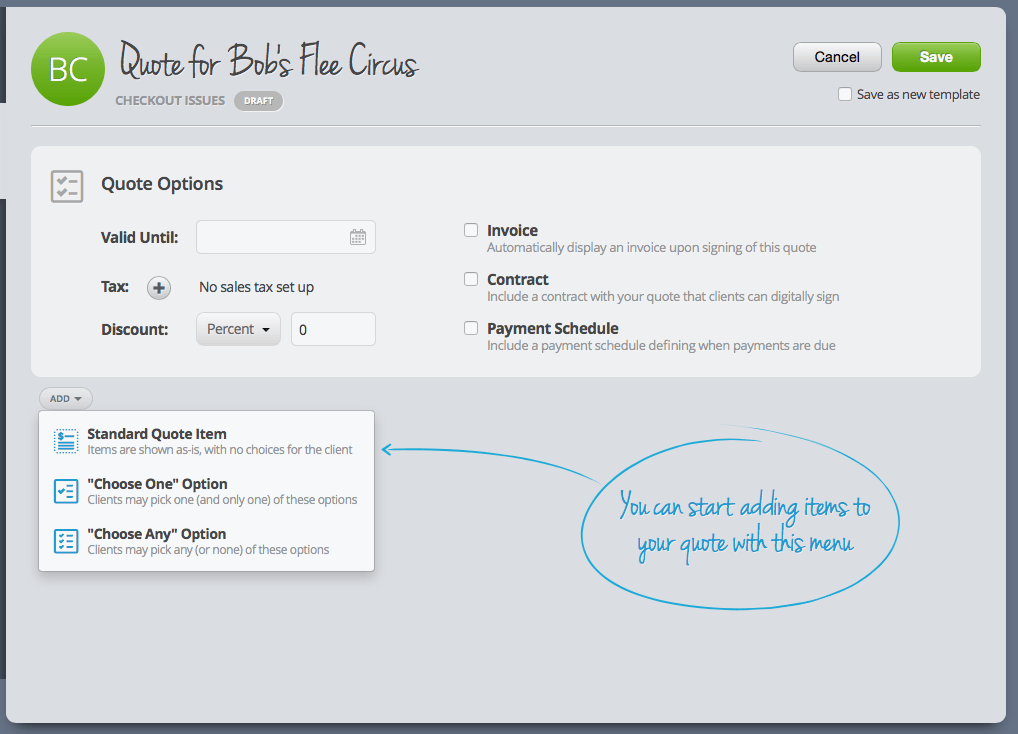Click the Standard Quote Item icon
The width and height of the screenshot is (1018, 734).
point(66,441)
